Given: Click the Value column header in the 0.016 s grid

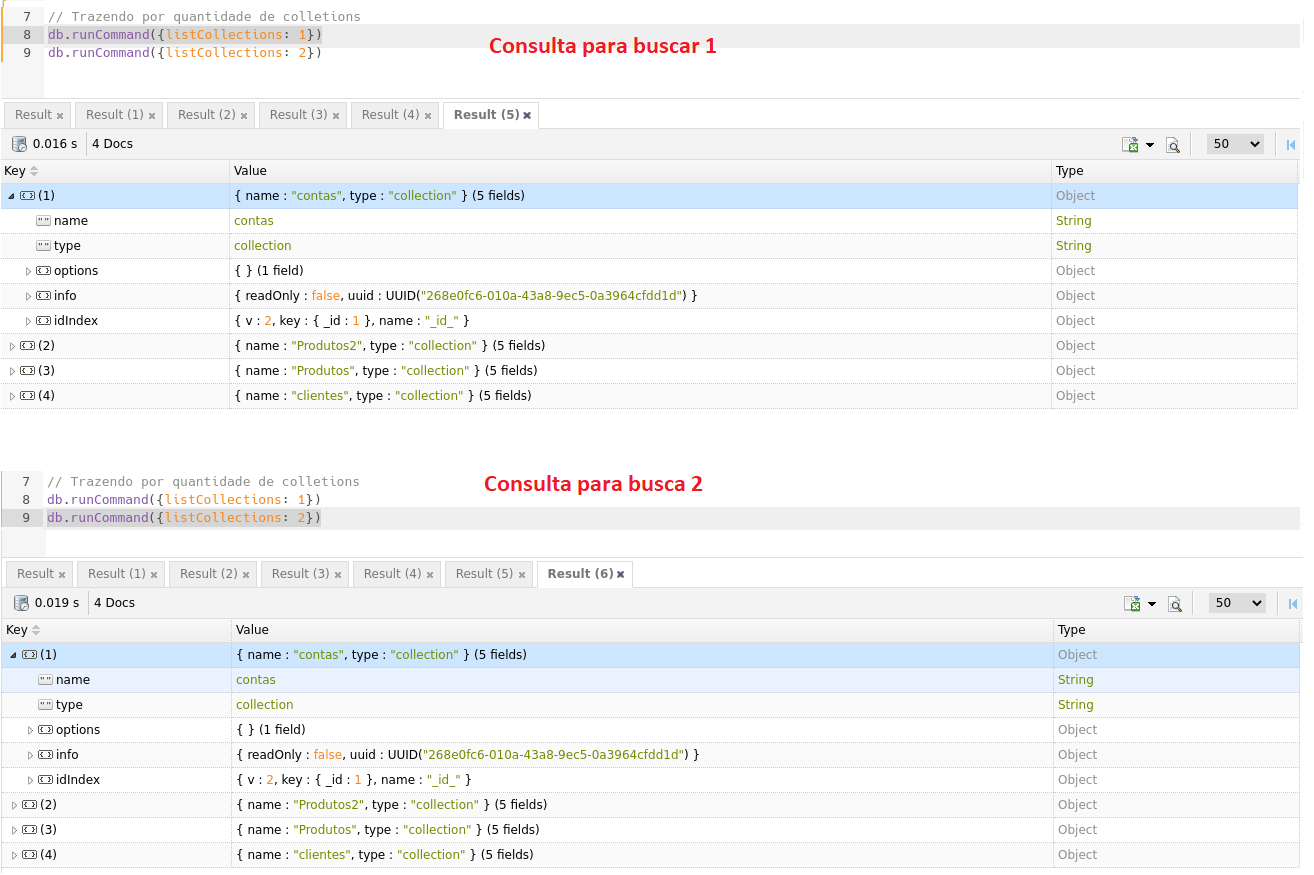Looking at the screenshot, I should (x=640, y=171).
